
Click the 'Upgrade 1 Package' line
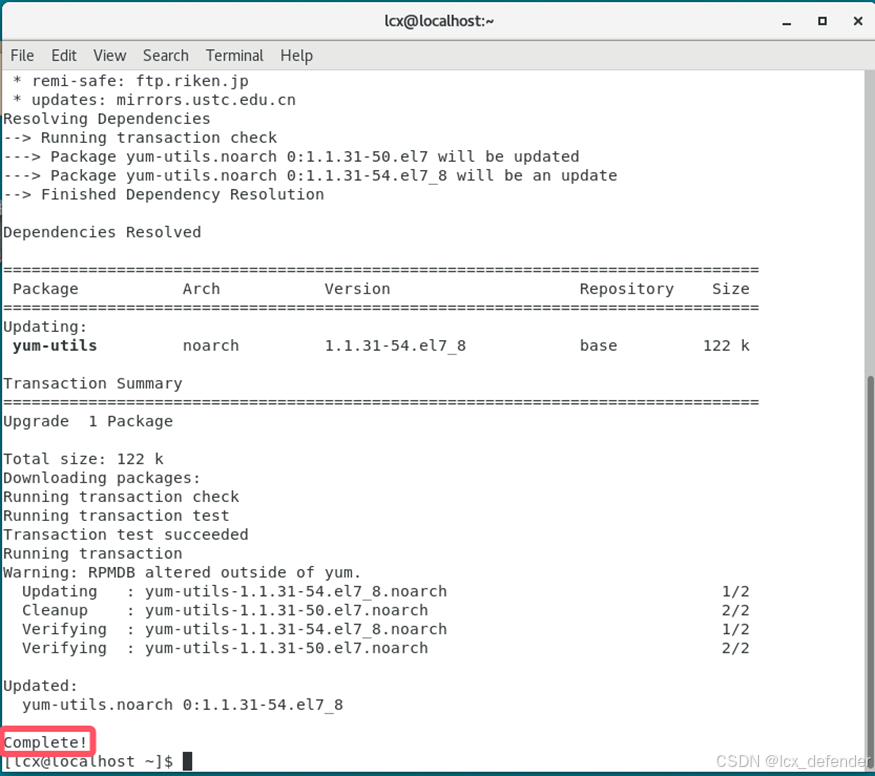88,422
